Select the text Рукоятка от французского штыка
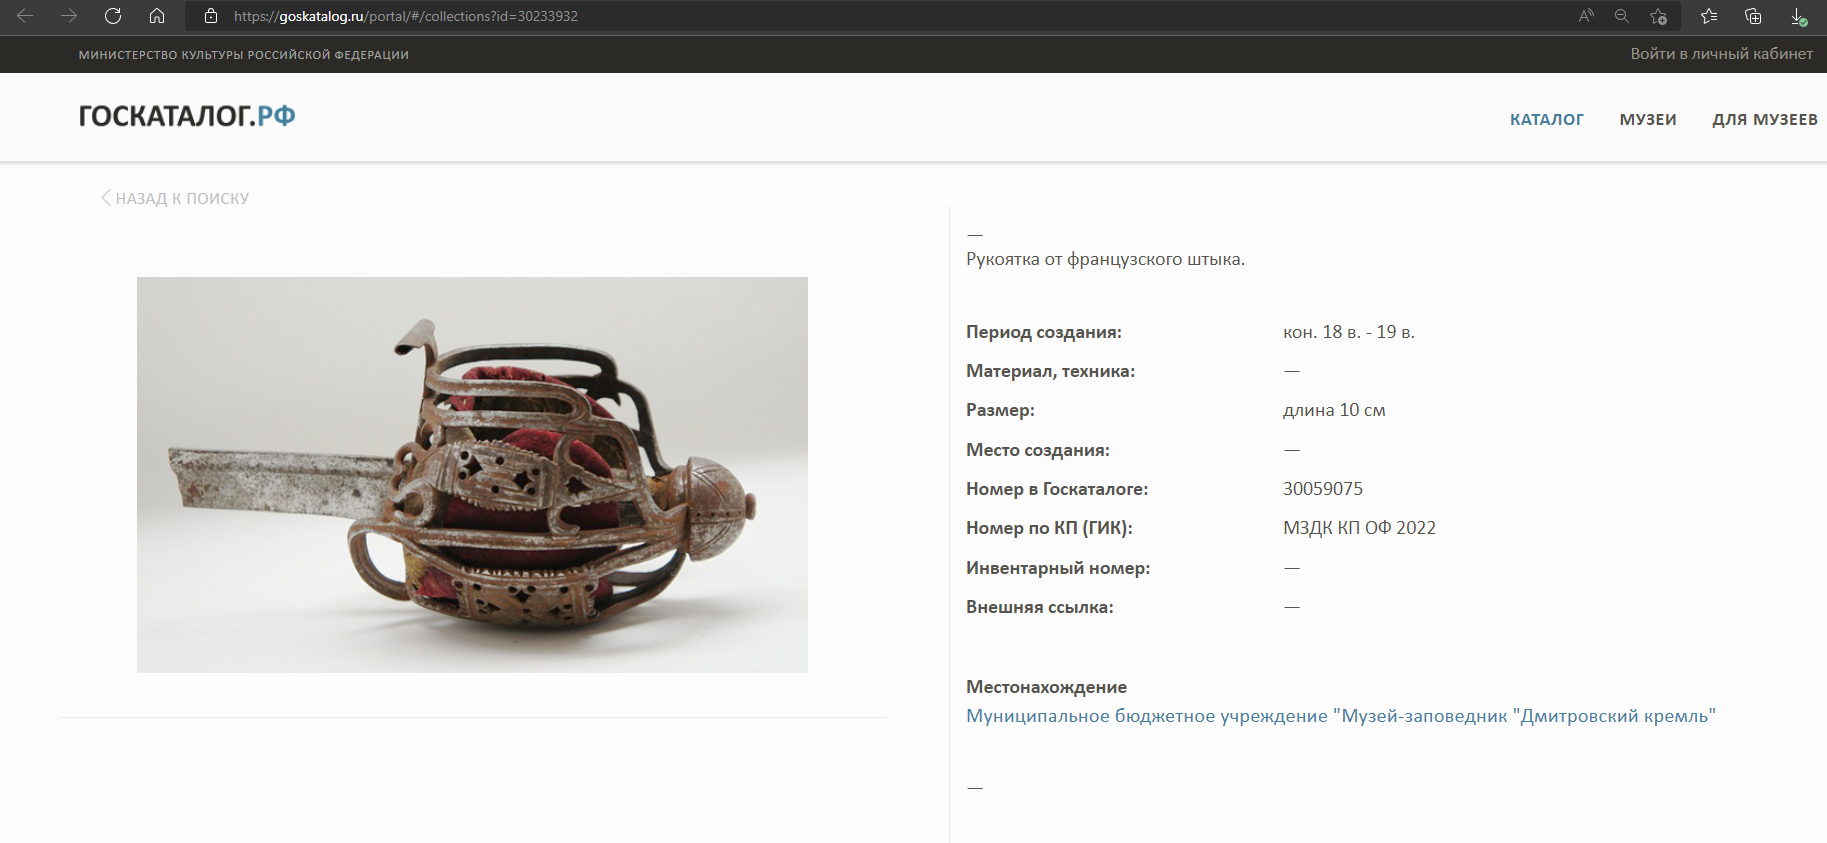The height and width of the screenshot is (843, 1827). click(1105, 259)
